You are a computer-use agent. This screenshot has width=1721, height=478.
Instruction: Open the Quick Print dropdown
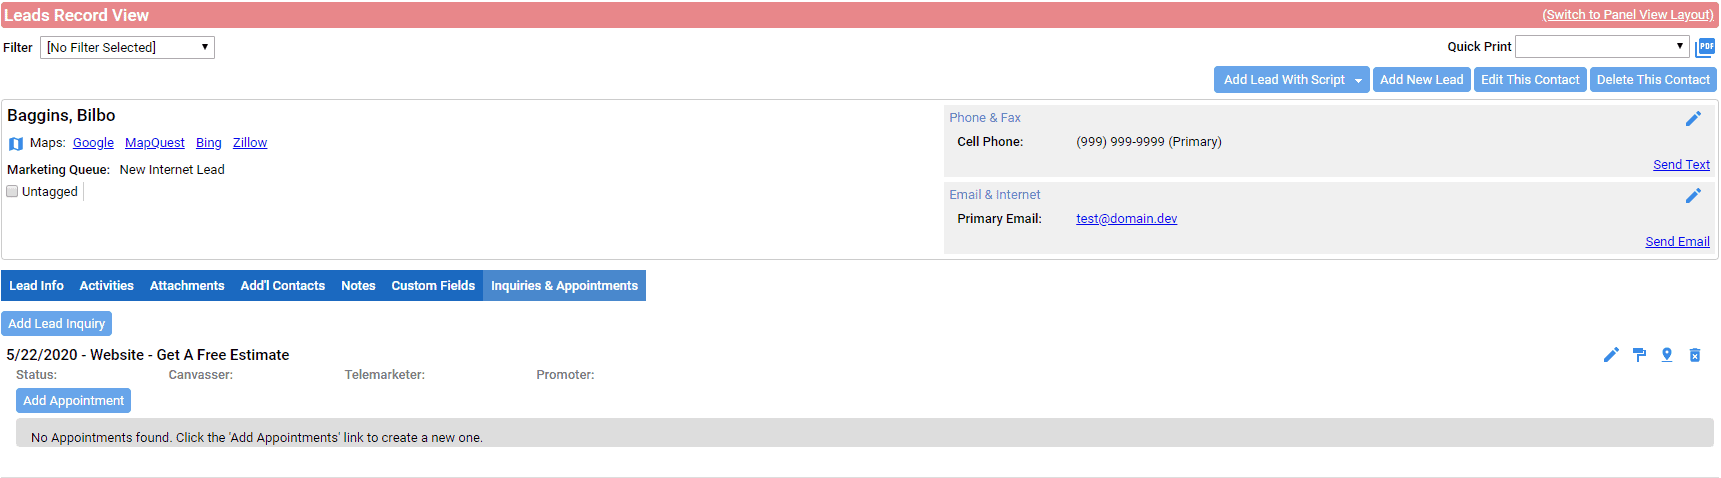click(1602, 46)
